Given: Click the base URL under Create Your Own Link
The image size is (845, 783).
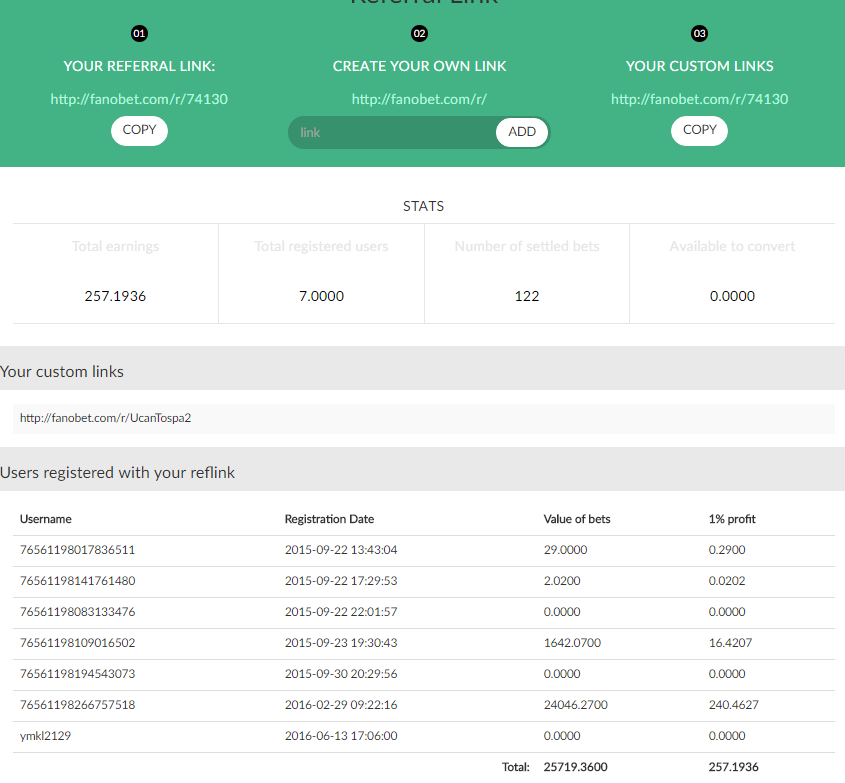Looking at the screenshot, I should [x=419, y=99].
